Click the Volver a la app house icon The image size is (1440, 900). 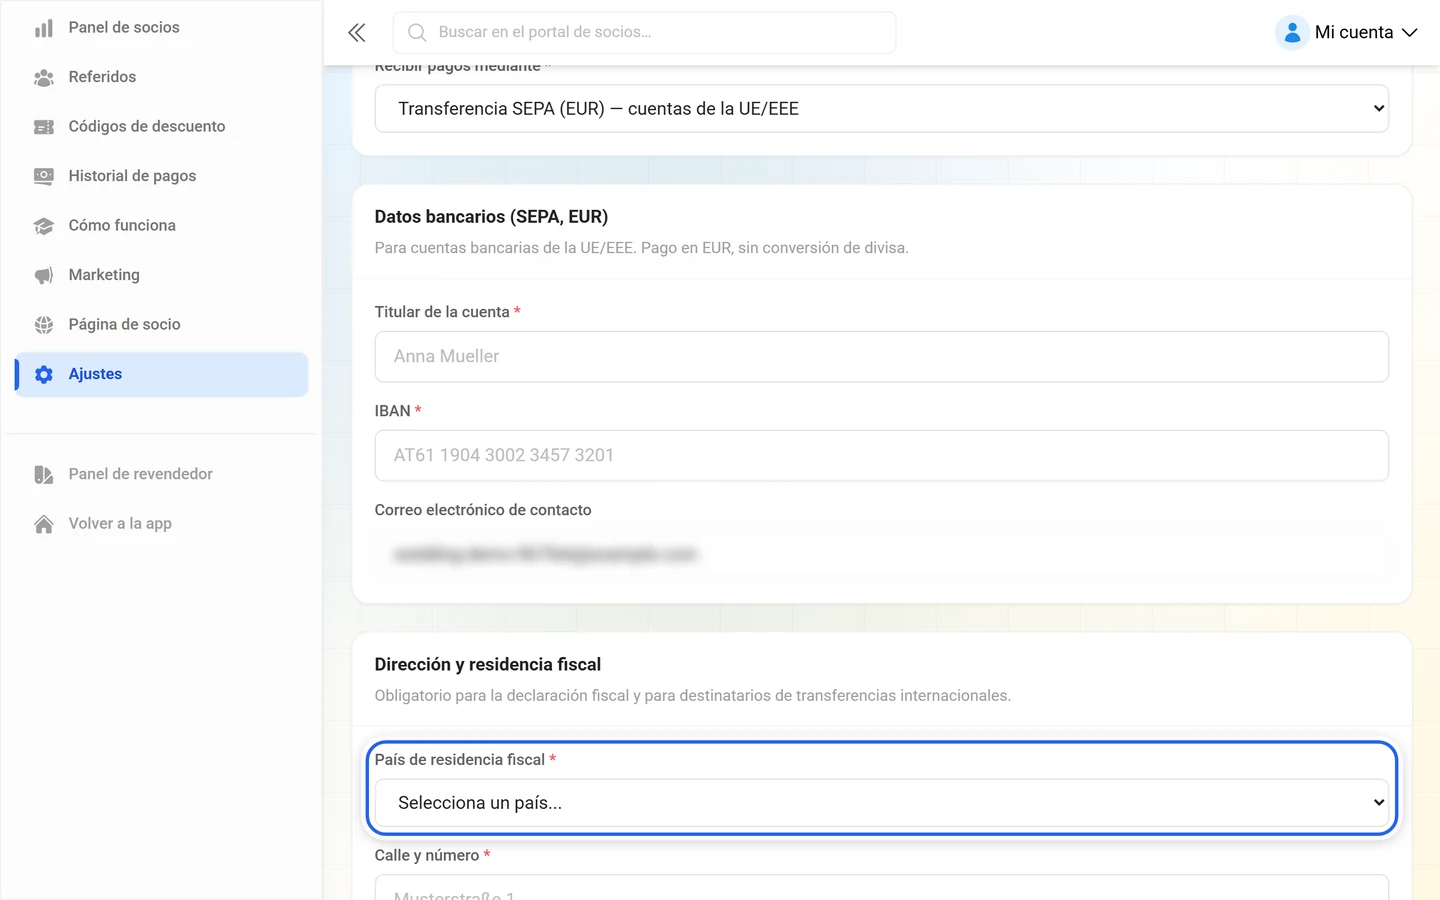pos(44,524)
